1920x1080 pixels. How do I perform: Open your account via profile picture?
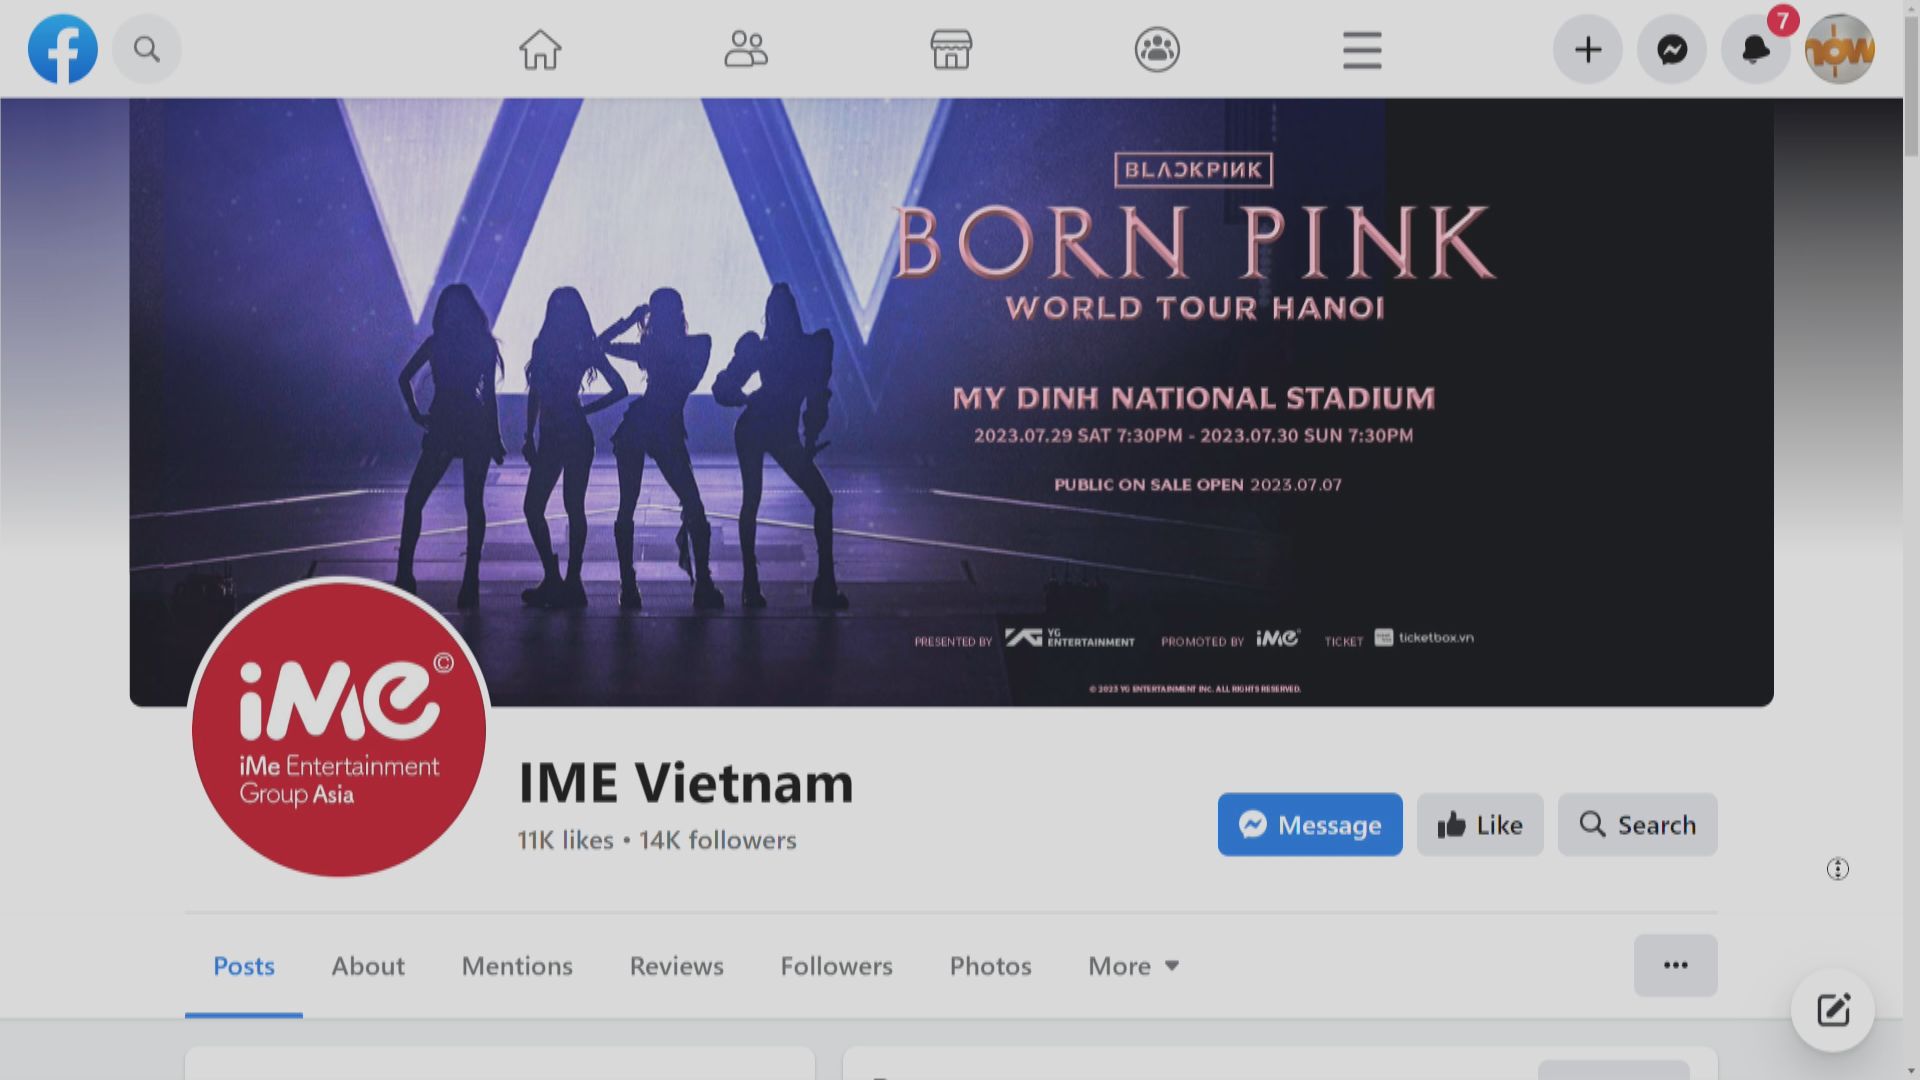1839,48
